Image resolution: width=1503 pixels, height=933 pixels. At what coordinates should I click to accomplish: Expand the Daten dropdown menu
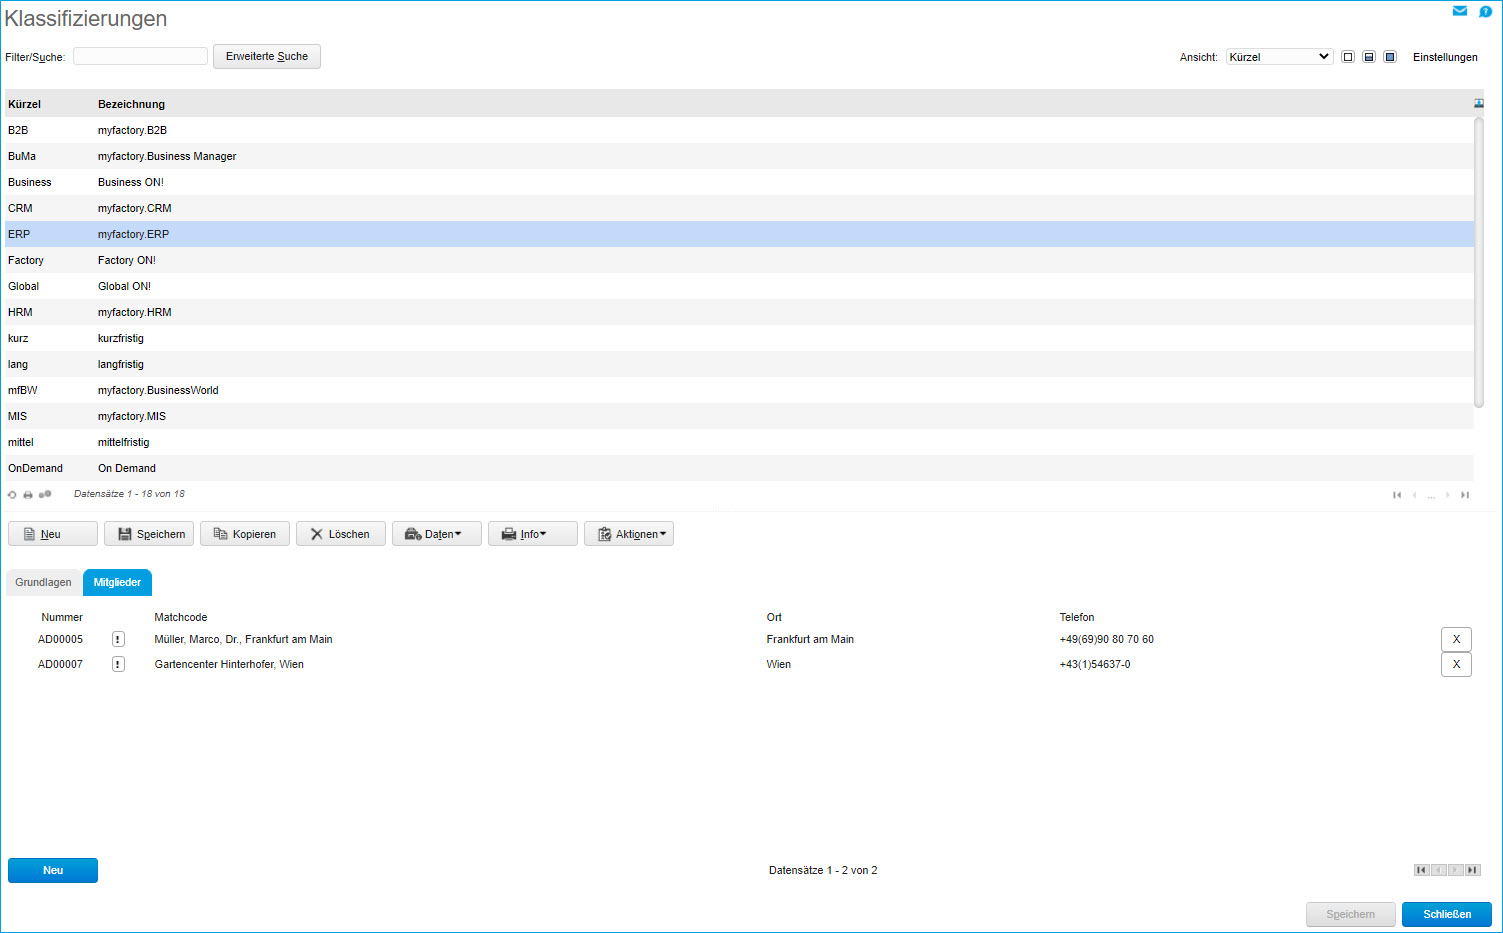[x=437, y=534]
